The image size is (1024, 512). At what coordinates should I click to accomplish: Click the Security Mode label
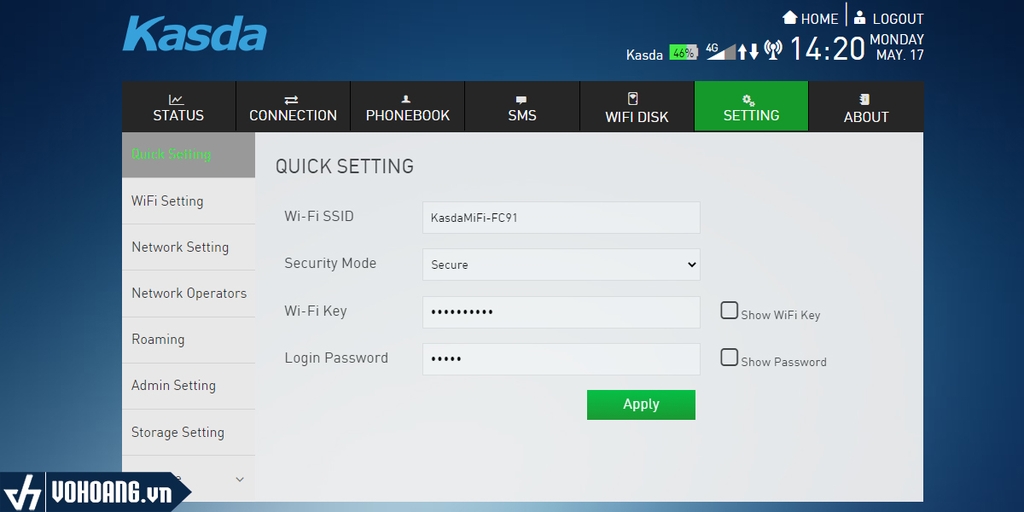click(330, 263)
